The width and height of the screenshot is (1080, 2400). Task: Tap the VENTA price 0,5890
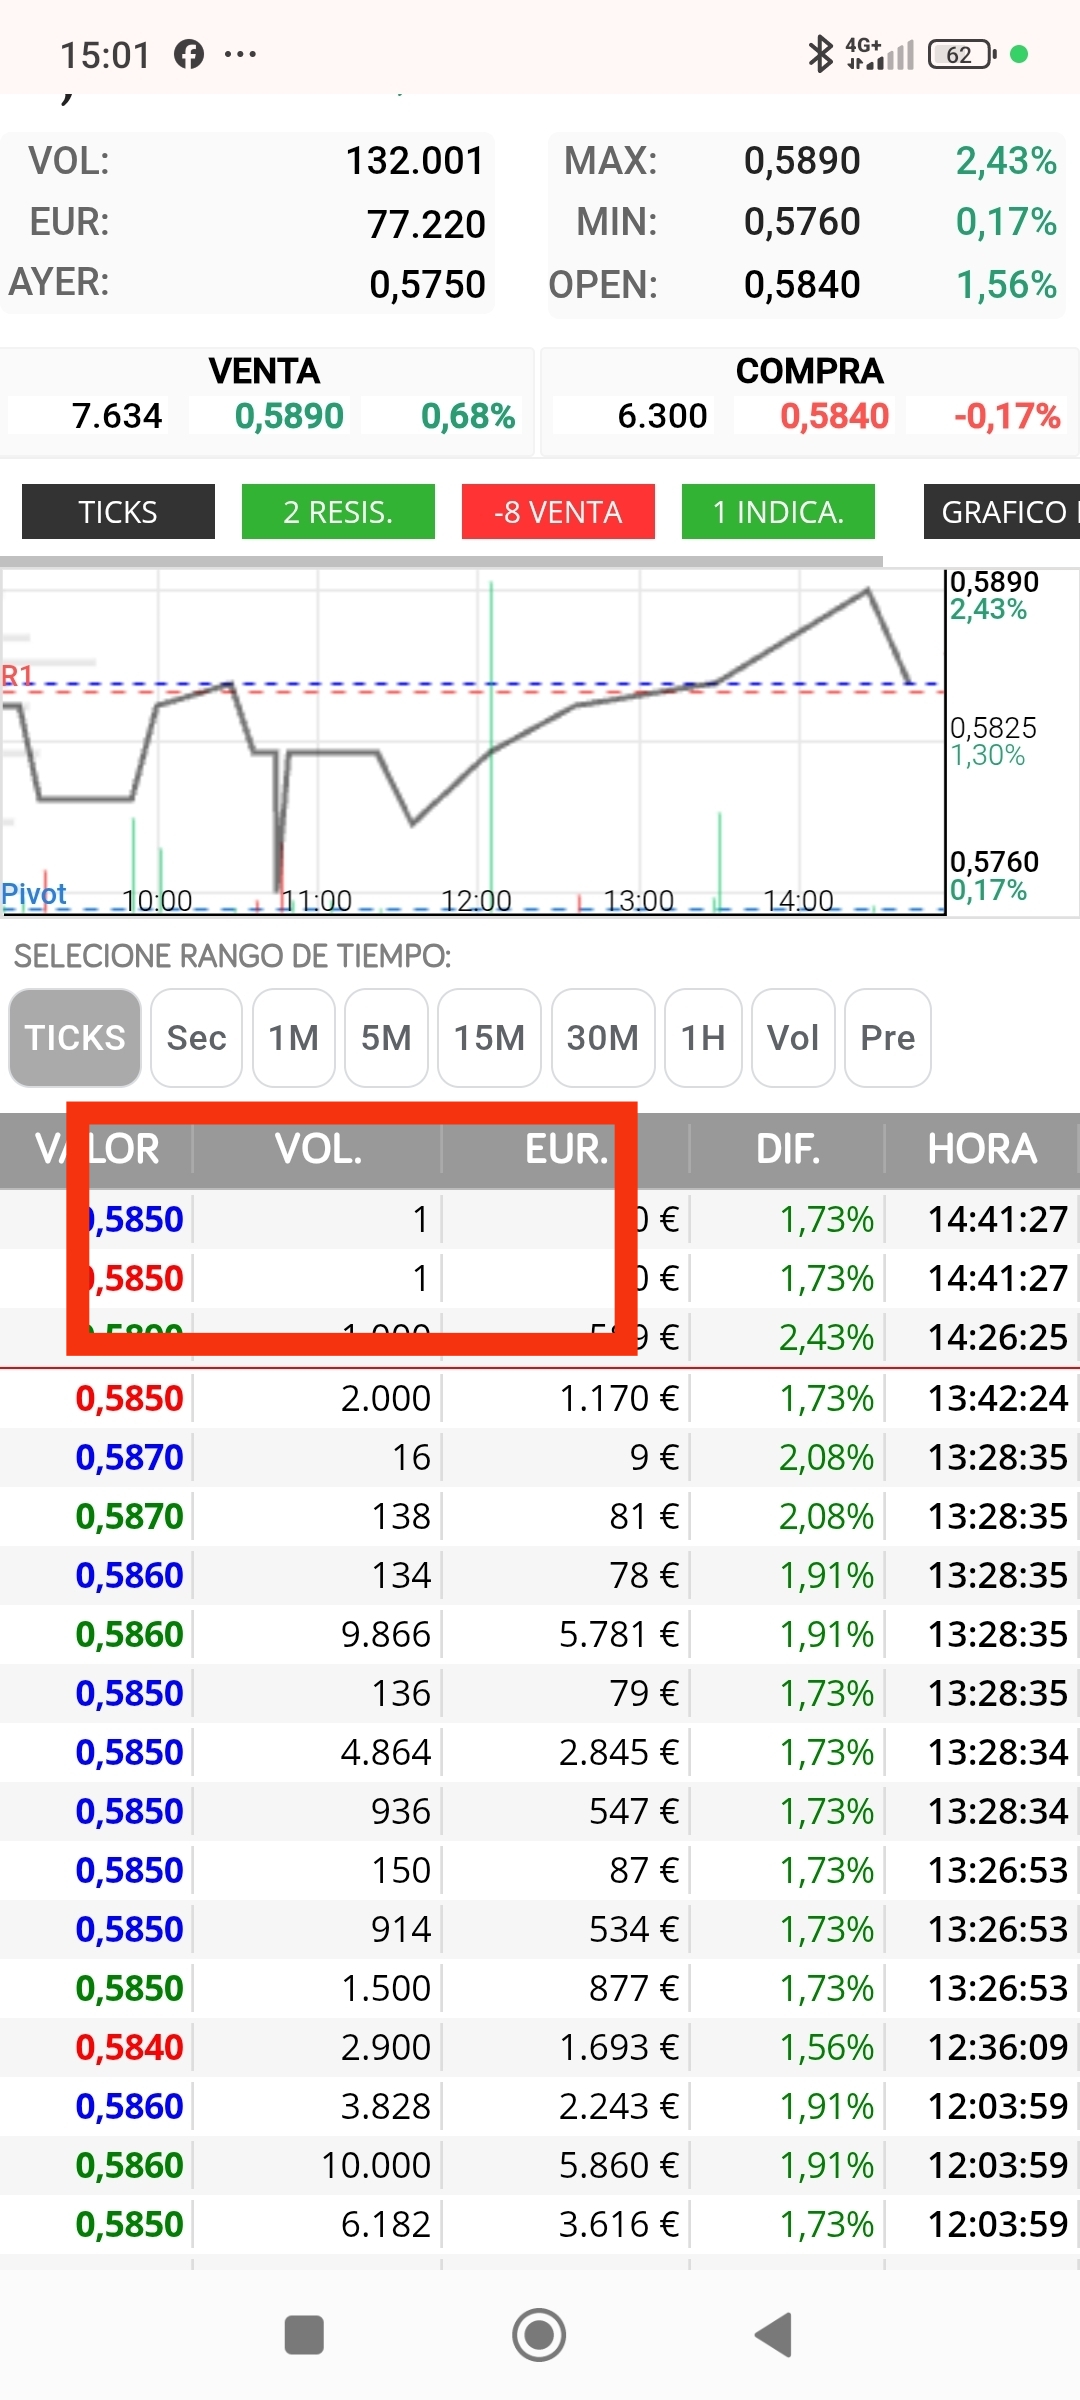coord(289,416)
